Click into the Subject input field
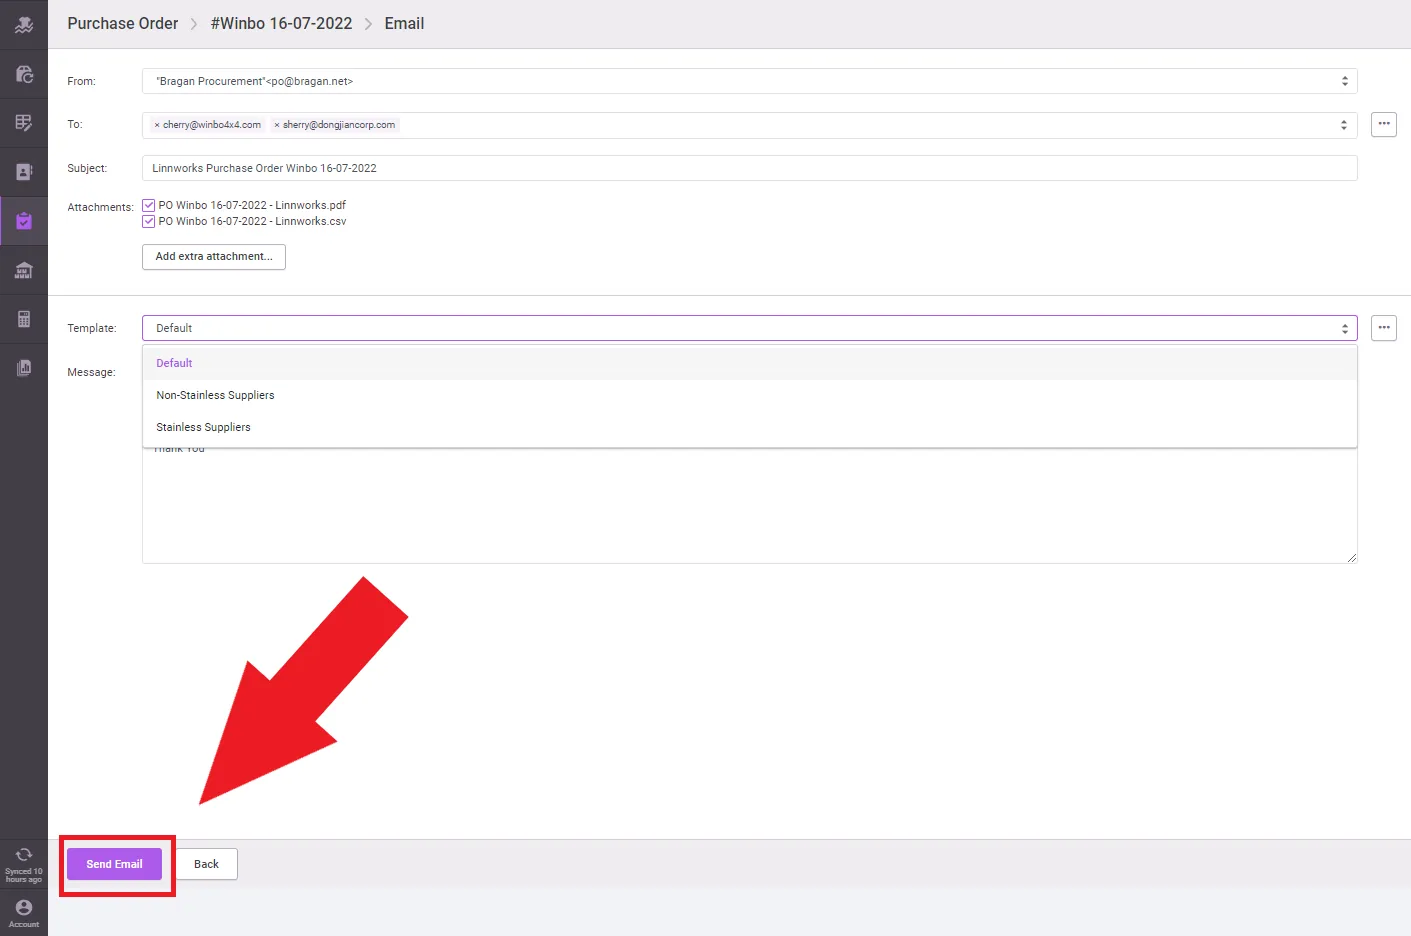 click(x=749, y=168)
